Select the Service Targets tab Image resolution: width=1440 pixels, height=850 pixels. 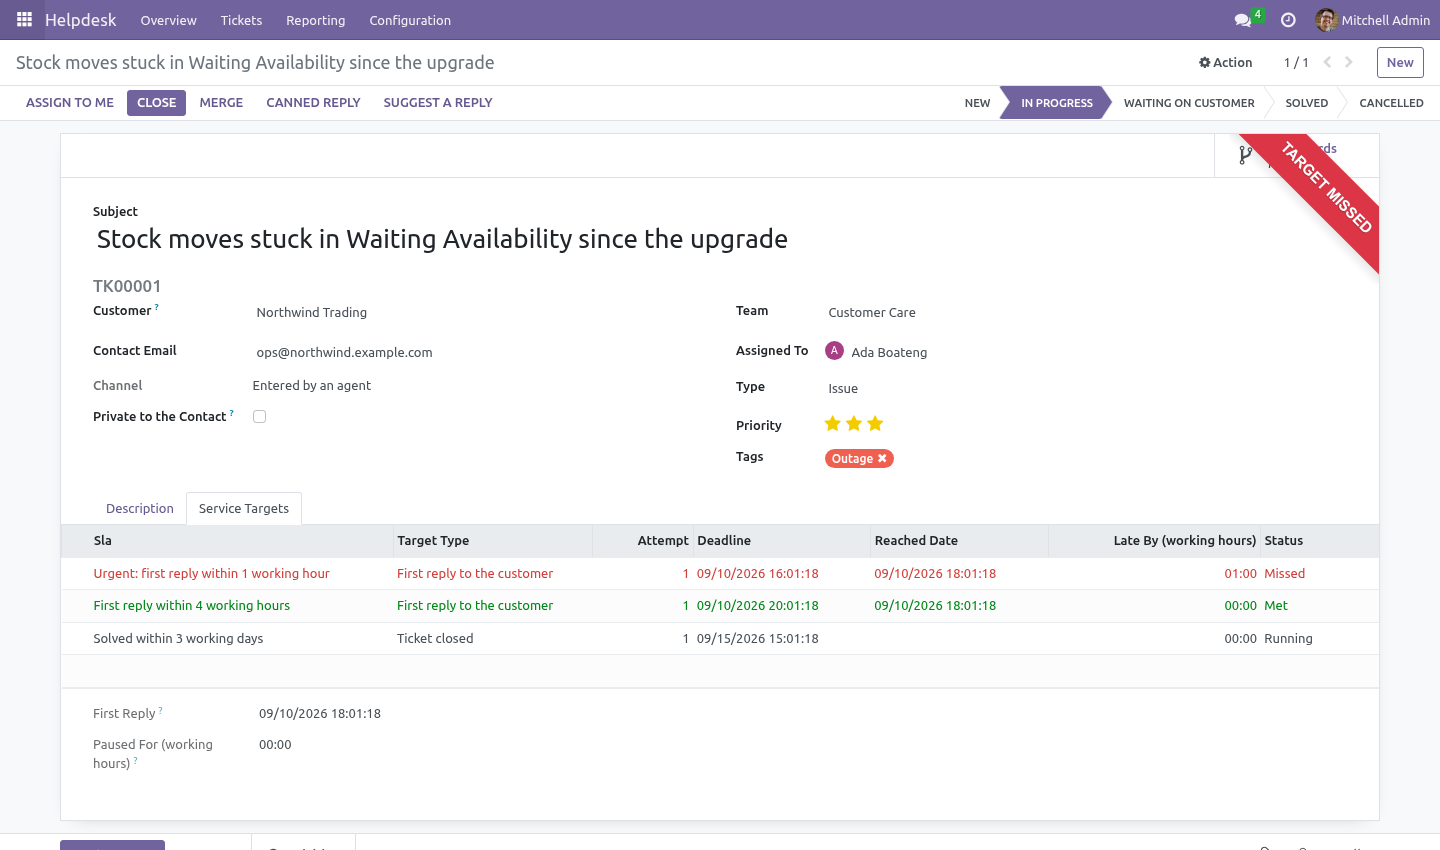(x=244, y=509)
